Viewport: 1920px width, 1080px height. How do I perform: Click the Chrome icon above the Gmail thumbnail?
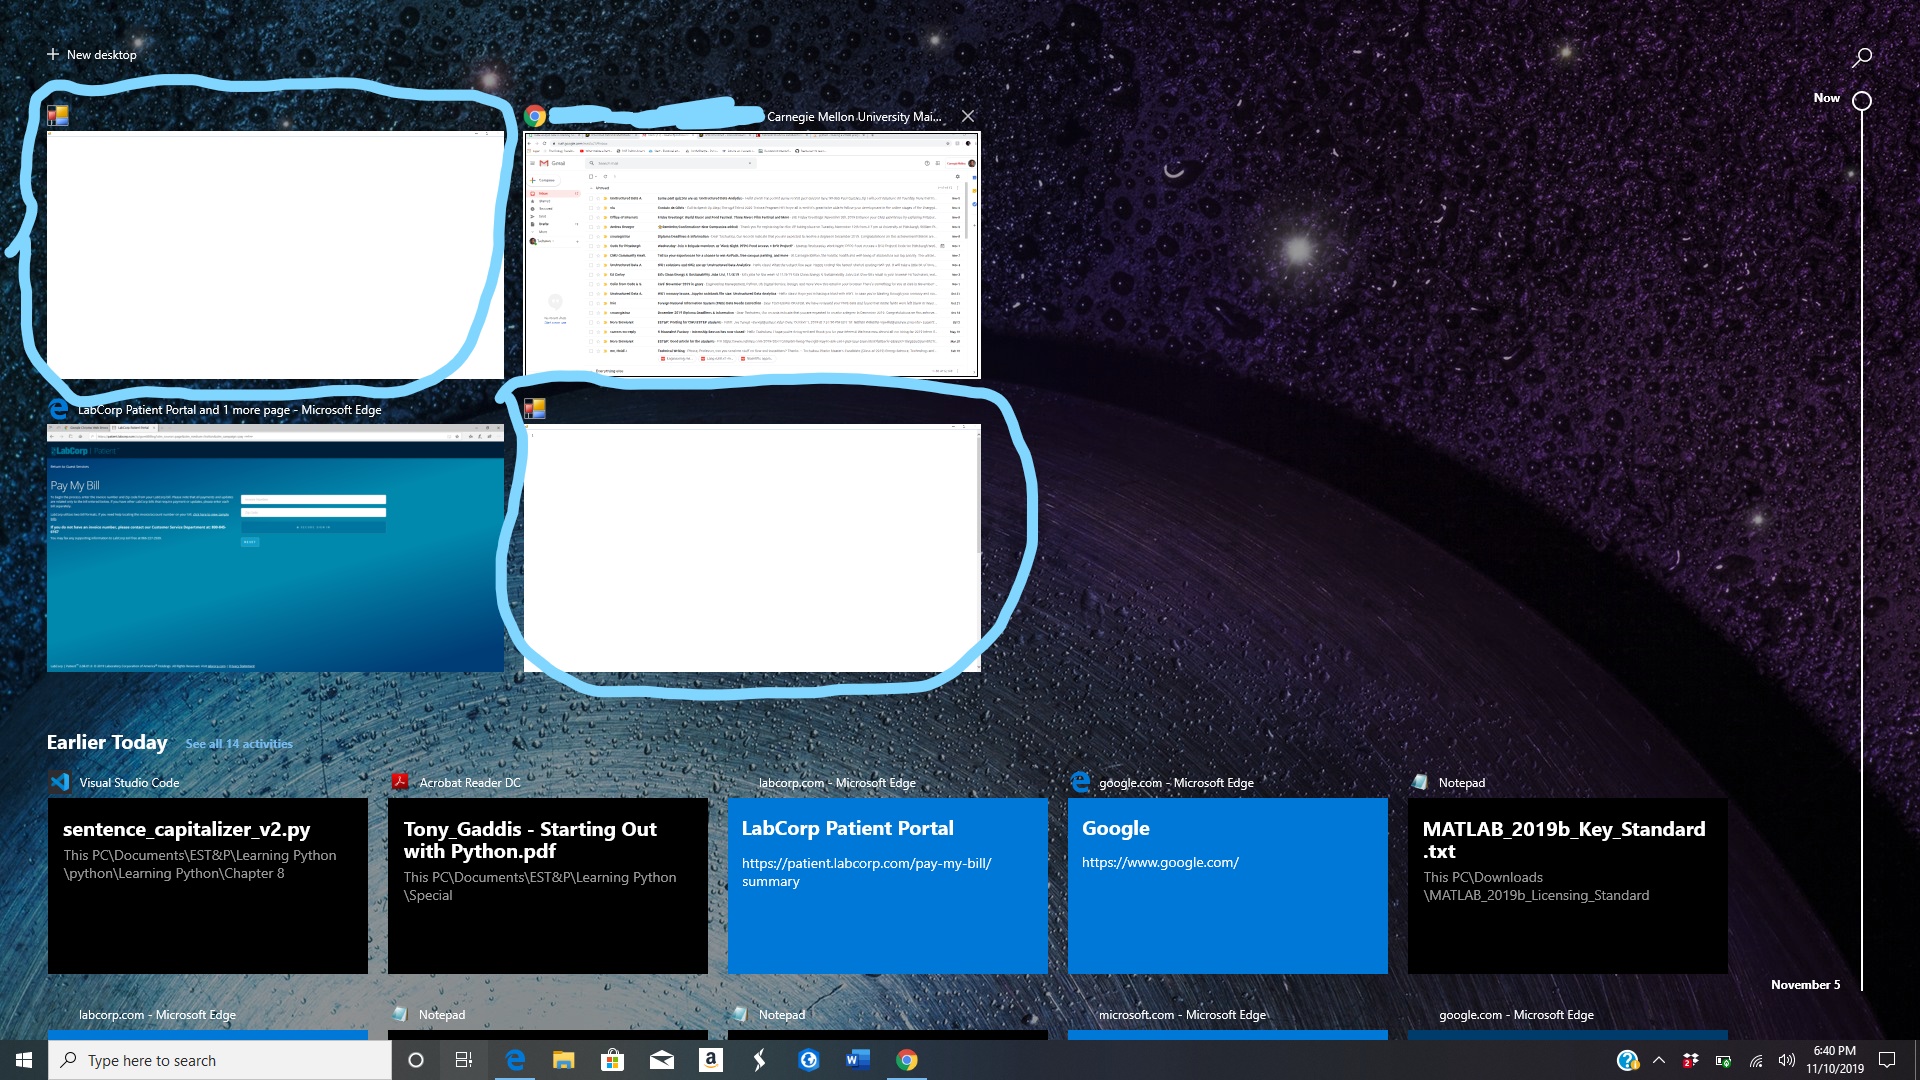click(x=535, y=116)
